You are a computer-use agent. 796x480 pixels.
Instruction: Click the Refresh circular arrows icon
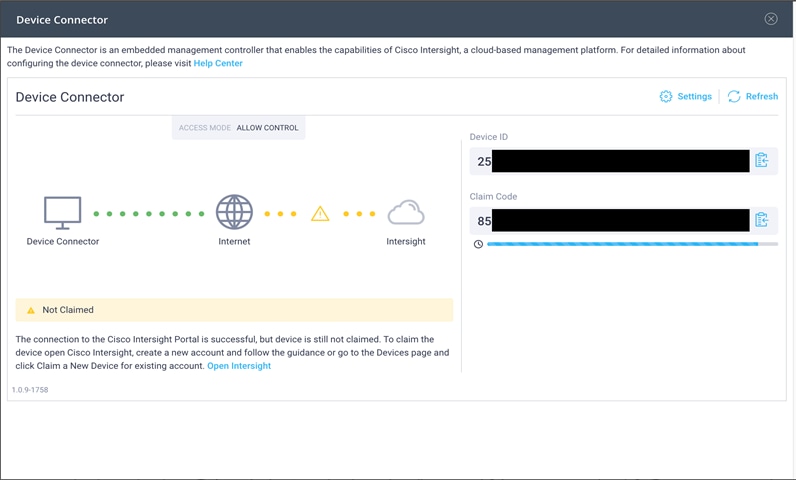(x=734, y=96)
